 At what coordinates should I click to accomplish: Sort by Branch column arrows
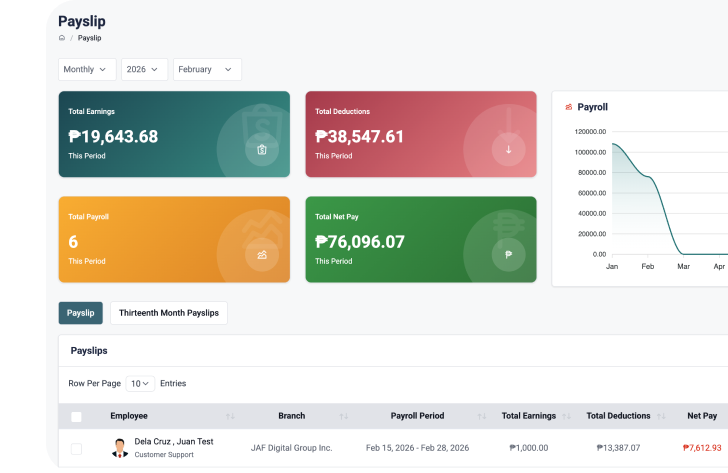[x=344, y=416]
